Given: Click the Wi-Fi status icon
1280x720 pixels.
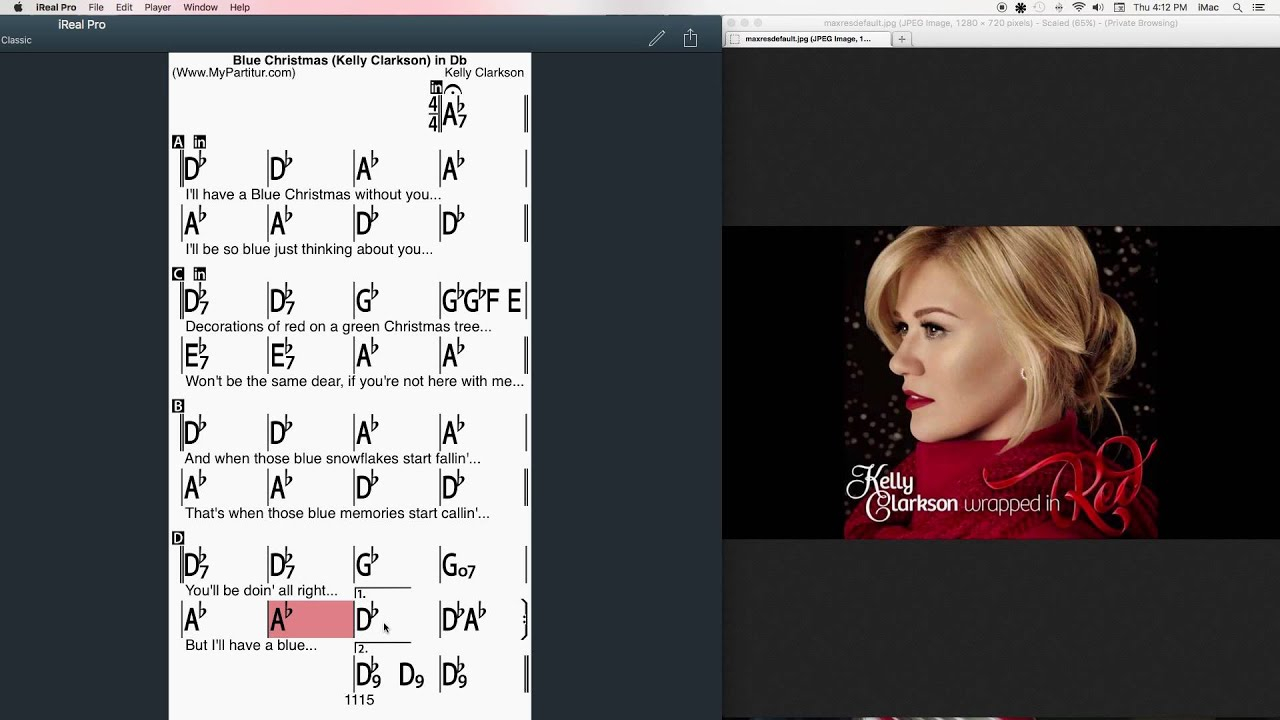Looking at the screenshot, I should tap(1079, 7).
